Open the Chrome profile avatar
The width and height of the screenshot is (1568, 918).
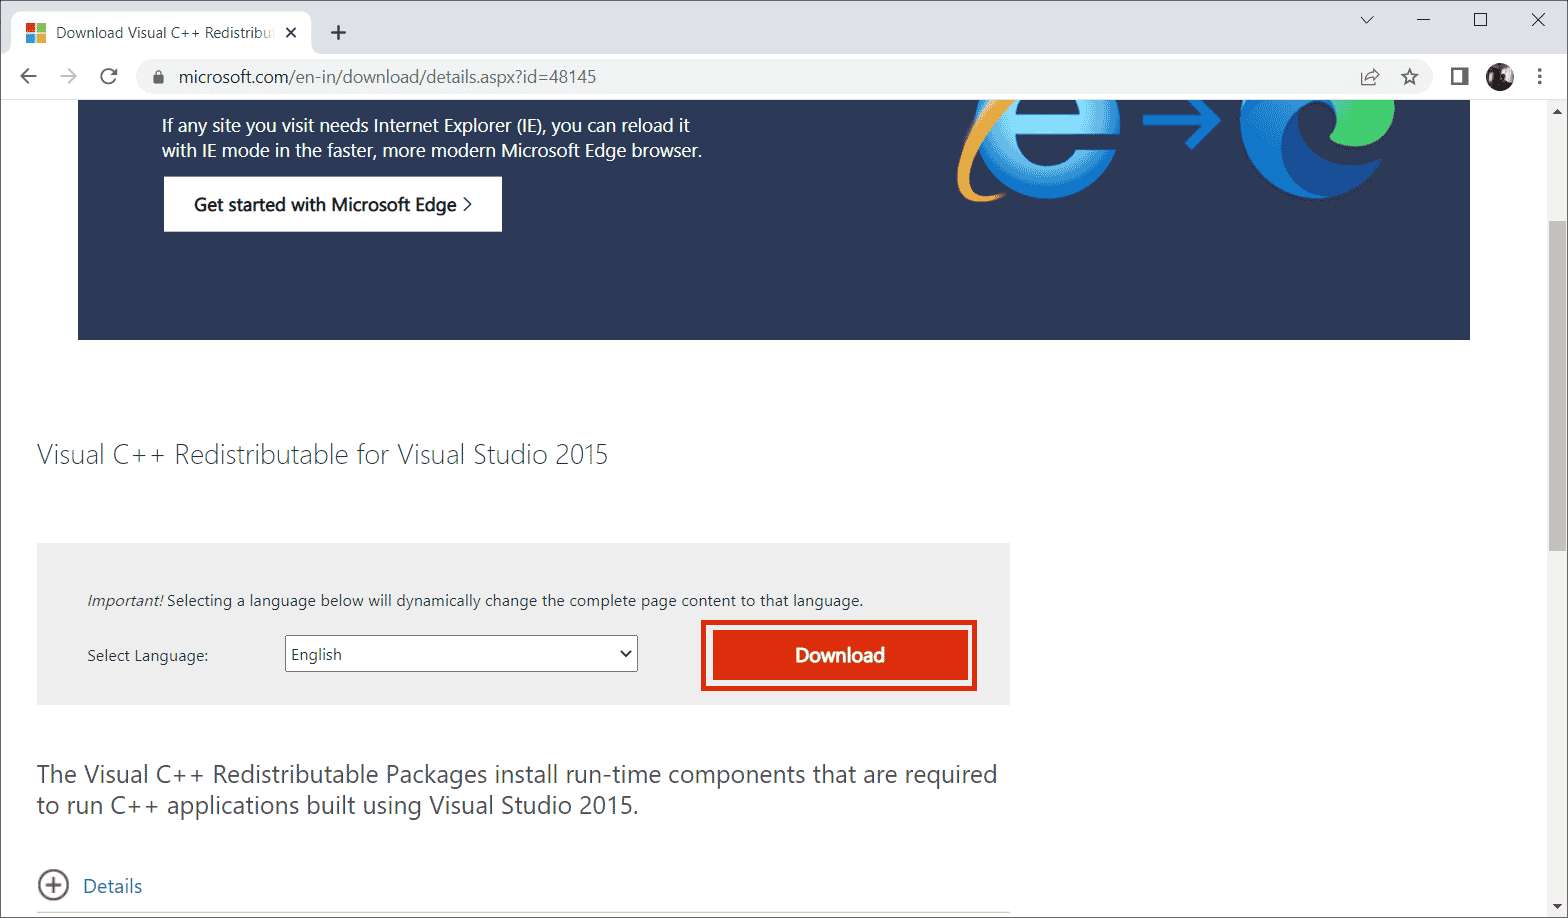coord(1499,77)
